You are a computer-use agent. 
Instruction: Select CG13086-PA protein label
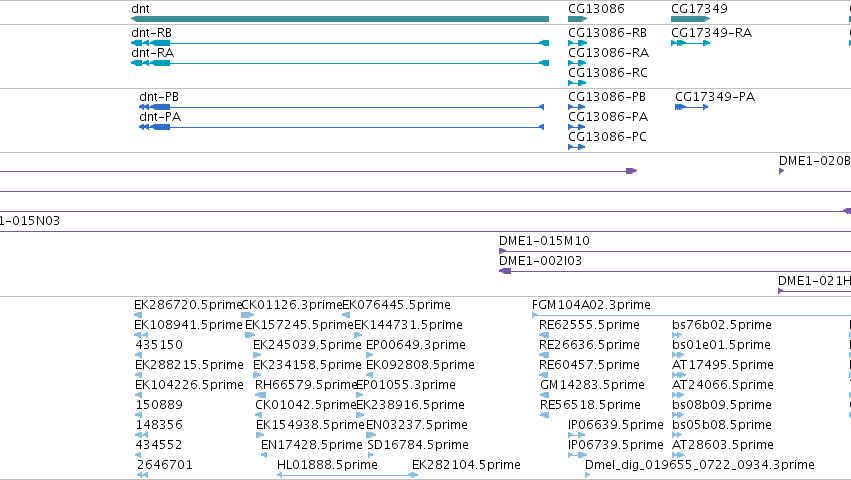(608, 117)
